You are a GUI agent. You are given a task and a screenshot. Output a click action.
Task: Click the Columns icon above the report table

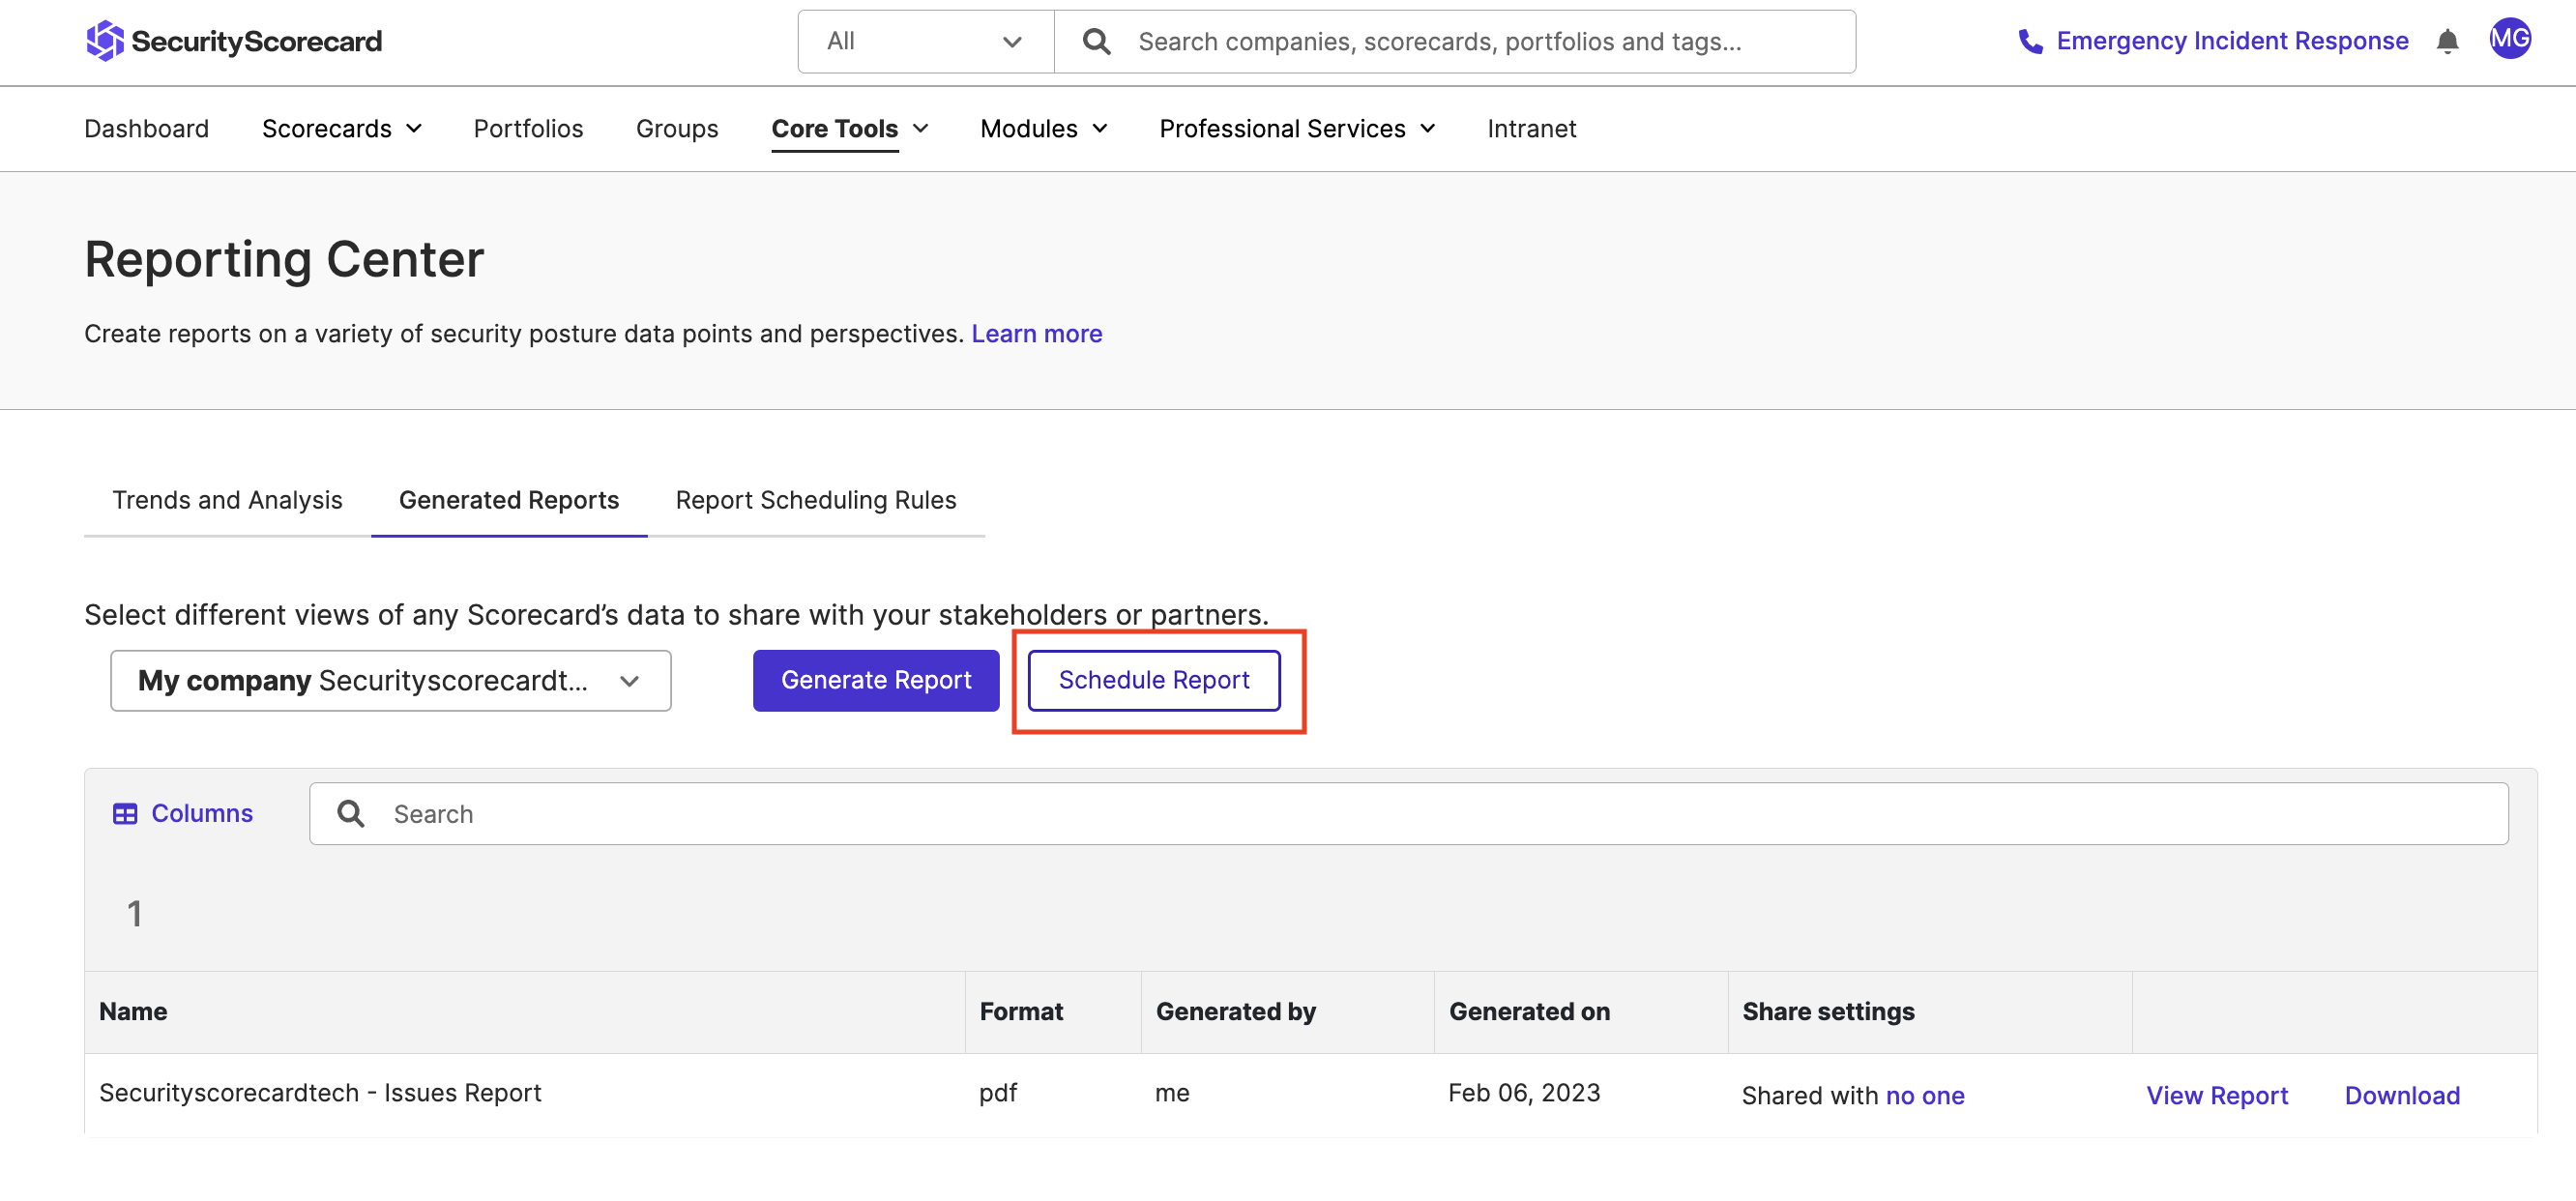[126, 813]
